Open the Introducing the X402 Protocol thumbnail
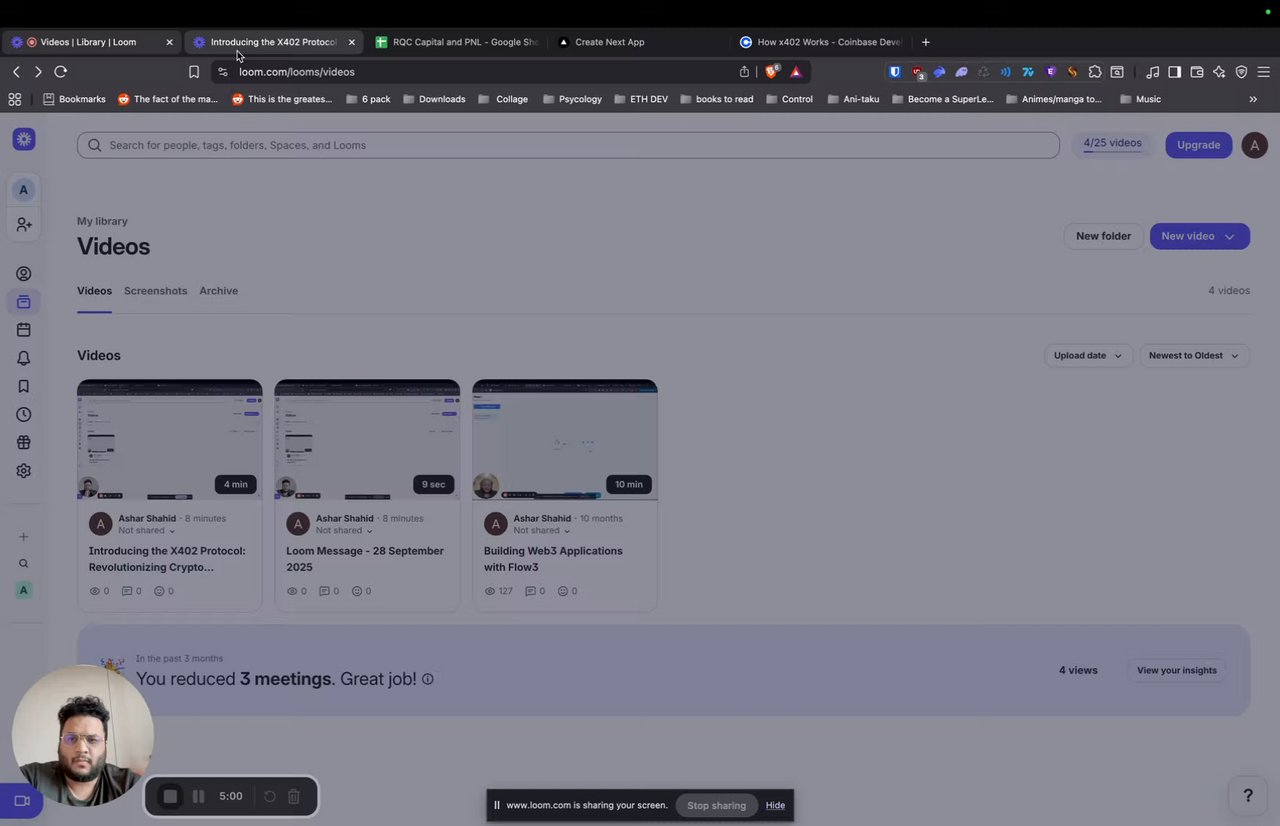This screenshot has height=826, width=1280. coord(170,440)
